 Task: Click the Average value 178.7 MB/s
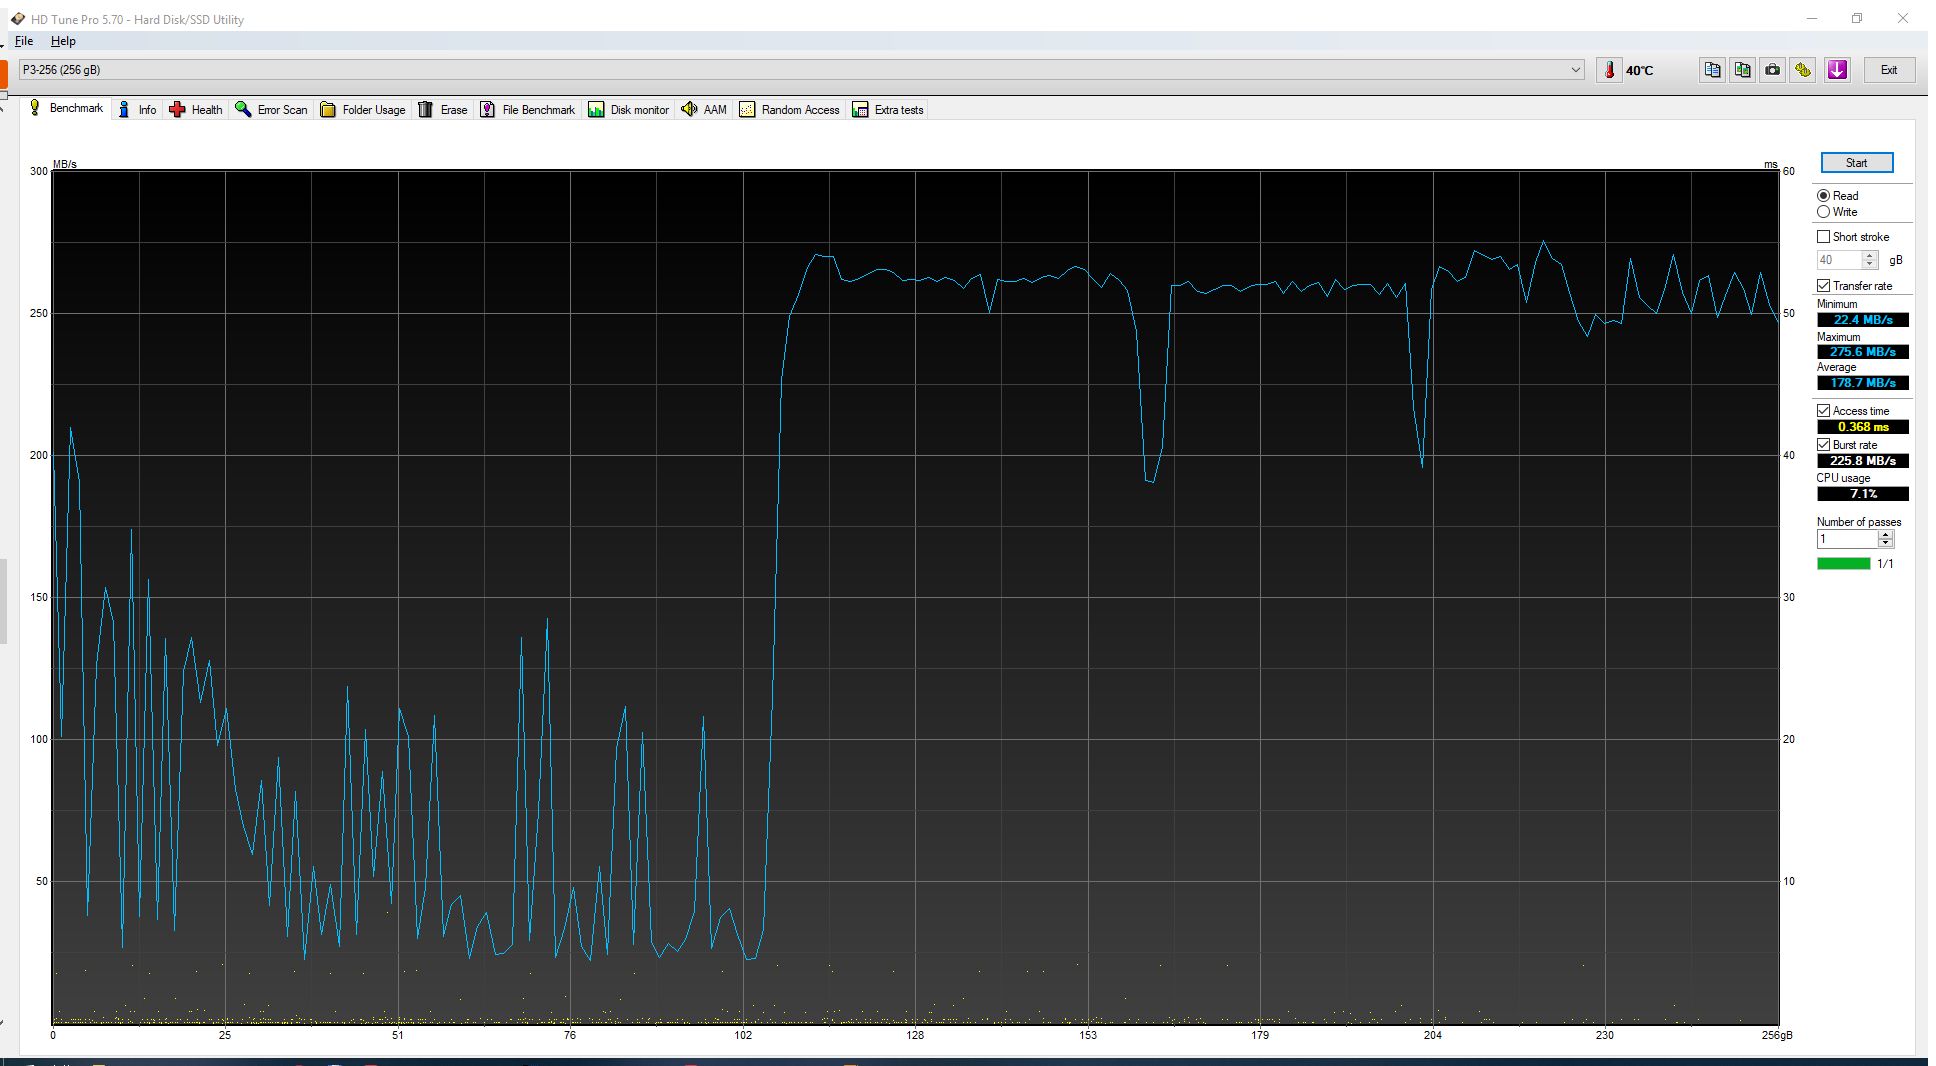(x=1863, y=383)
